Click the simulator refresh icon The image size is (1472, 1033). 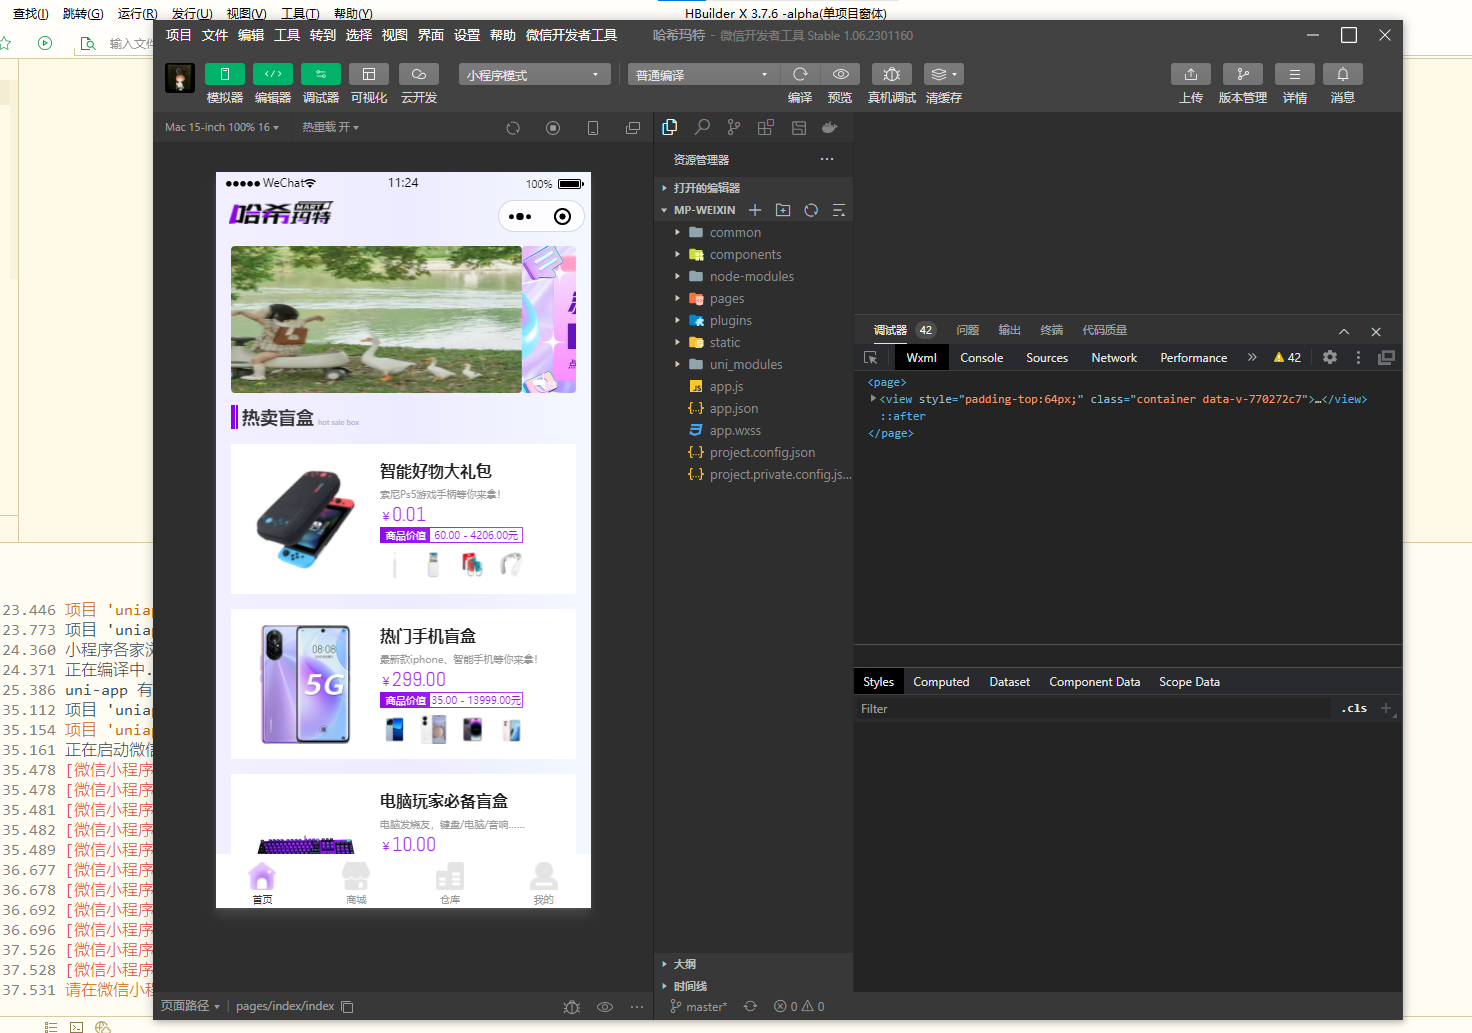(513, 128)
